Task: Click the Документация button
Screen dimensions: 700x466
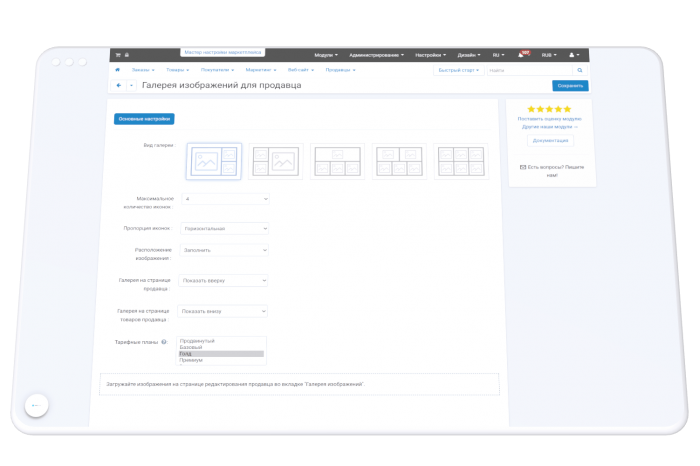Action: click(x=550, y=140)
